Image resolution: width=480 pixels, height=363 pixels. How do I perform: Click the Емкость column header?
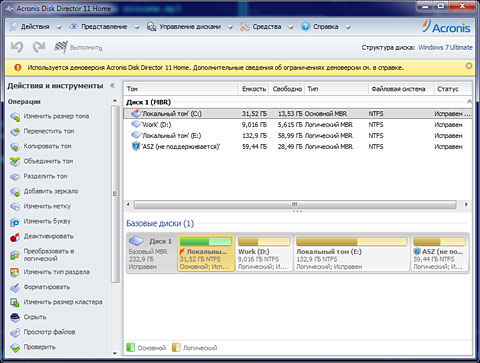pos(254,89)
